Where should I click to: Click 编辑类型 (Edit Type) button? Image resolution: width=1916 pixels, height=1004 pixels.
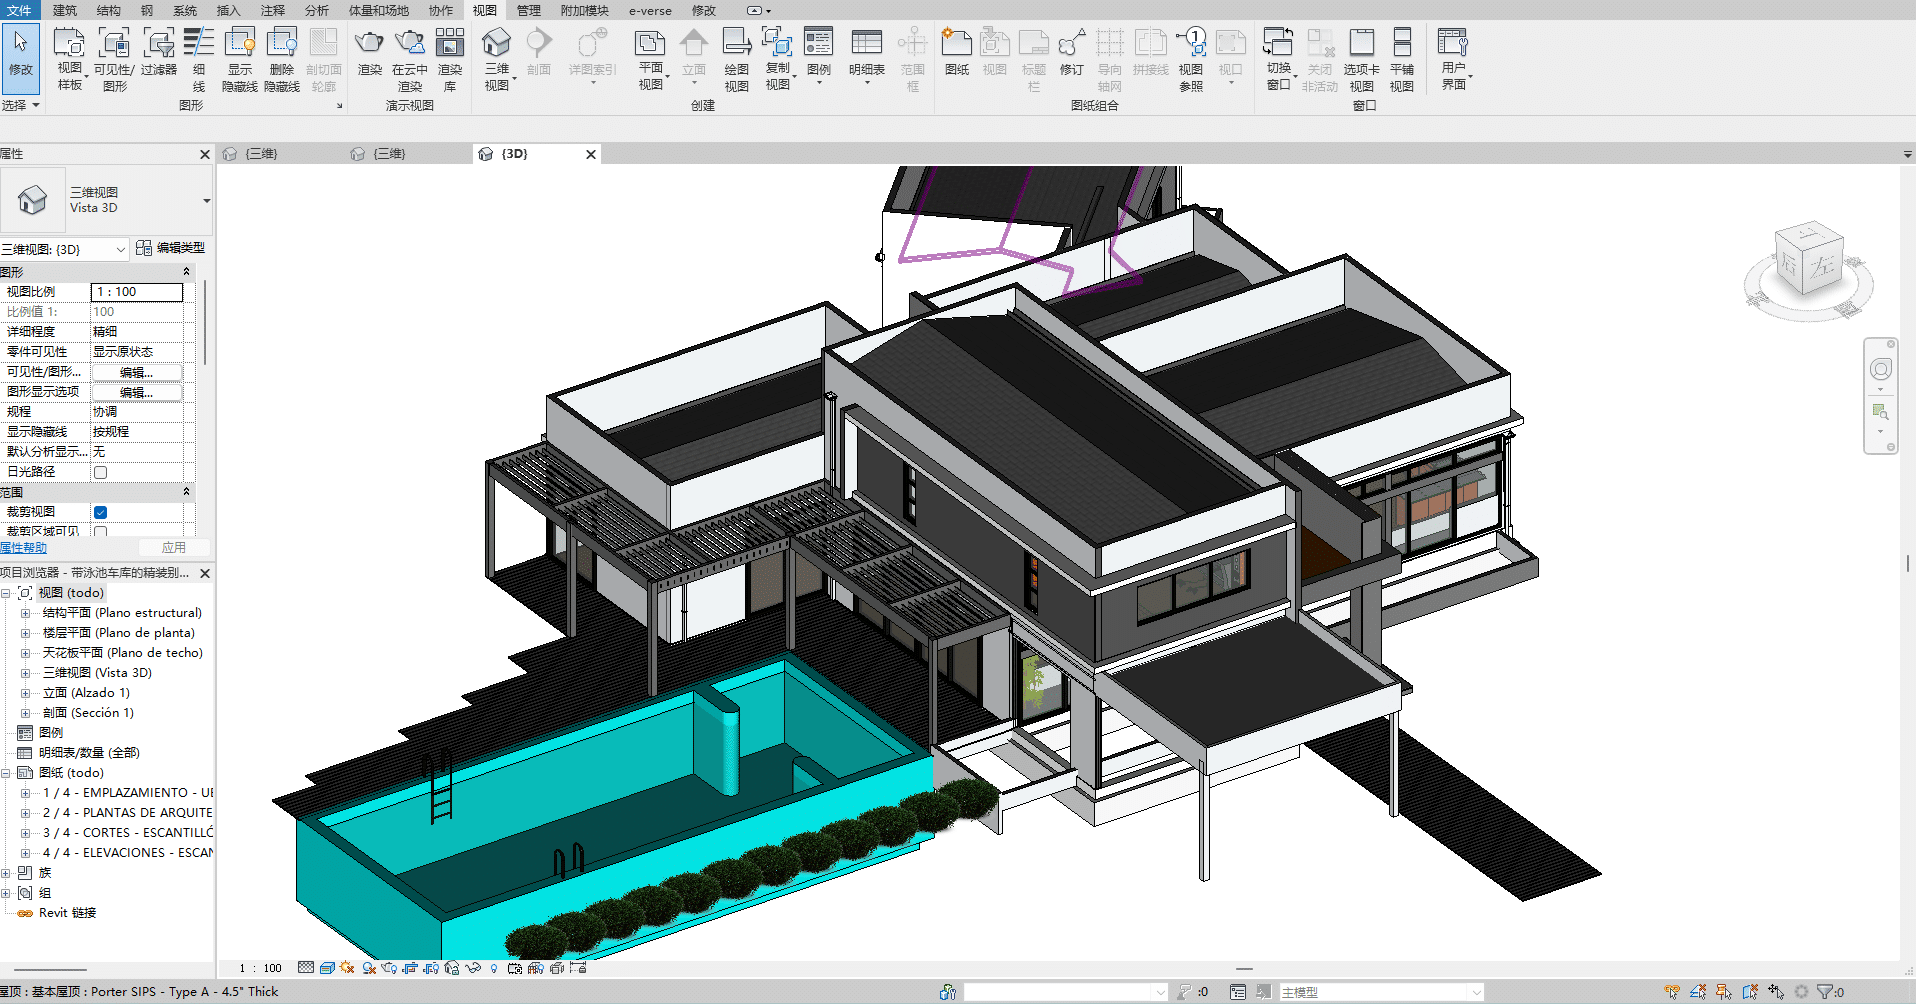[171, 248]
